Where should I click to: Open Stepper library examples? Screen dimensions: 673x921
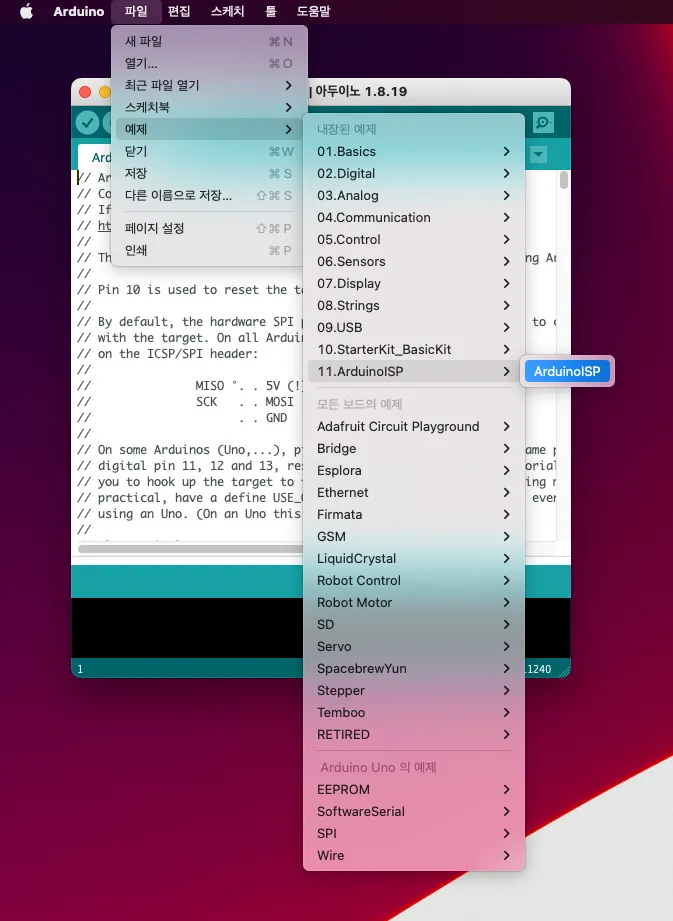coord(413,691)
